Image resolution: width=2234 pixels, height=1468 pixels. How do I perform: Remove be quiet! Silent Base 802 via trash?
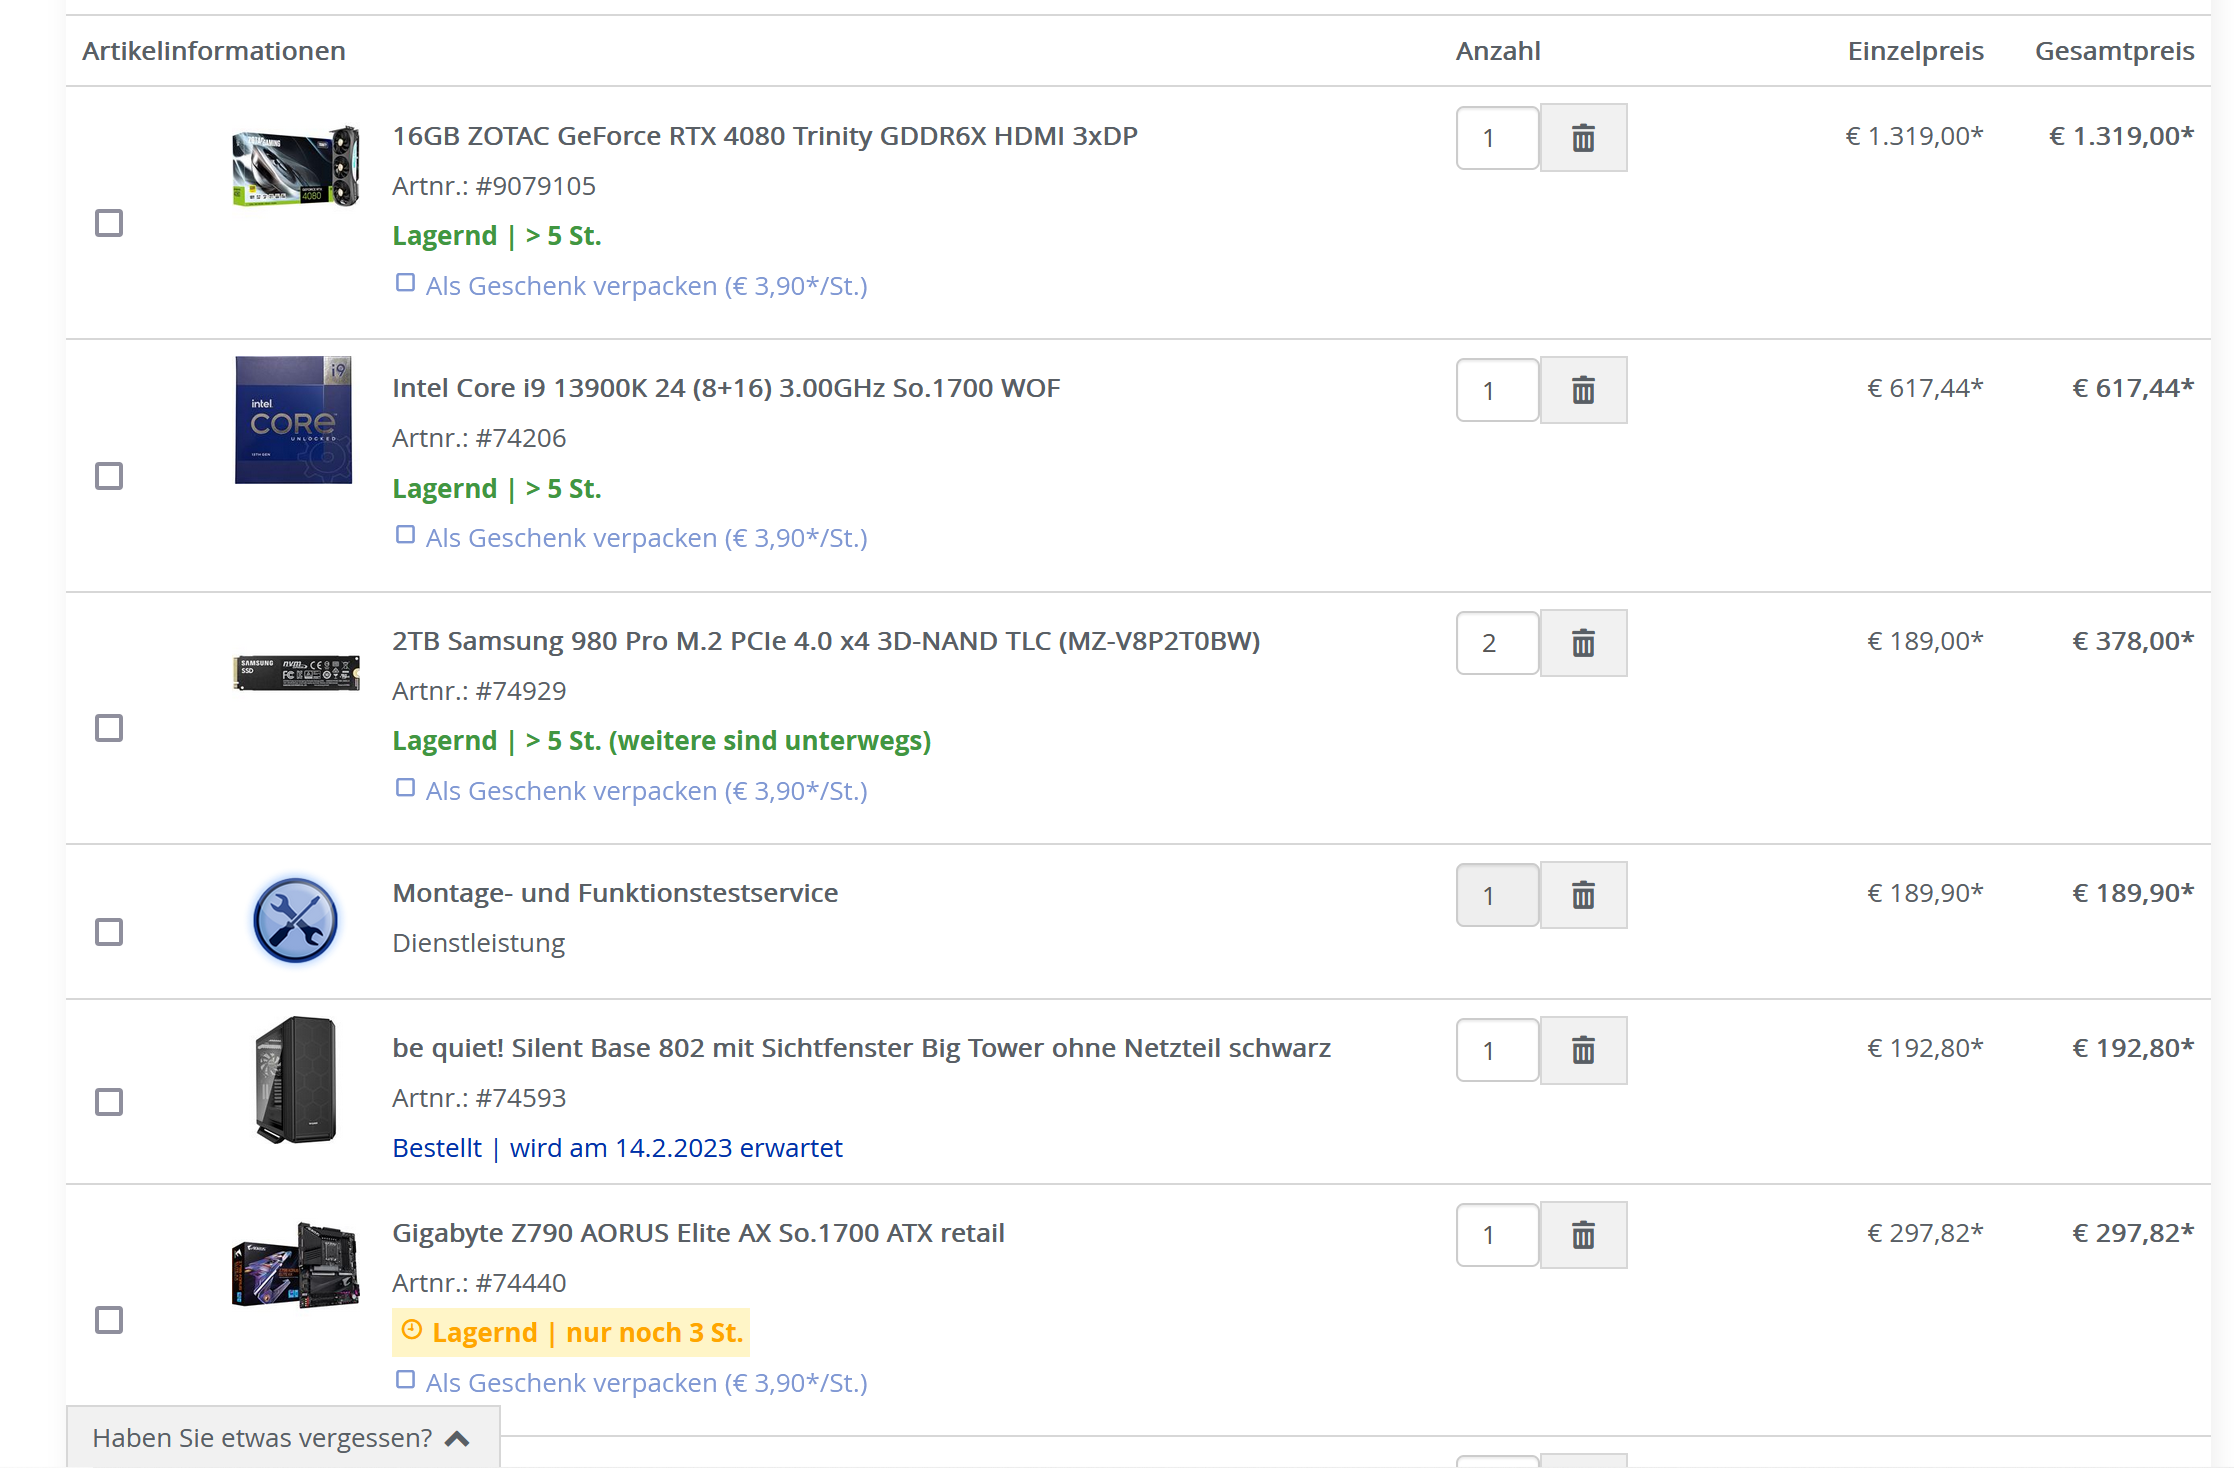[x=1582, y=1050]
